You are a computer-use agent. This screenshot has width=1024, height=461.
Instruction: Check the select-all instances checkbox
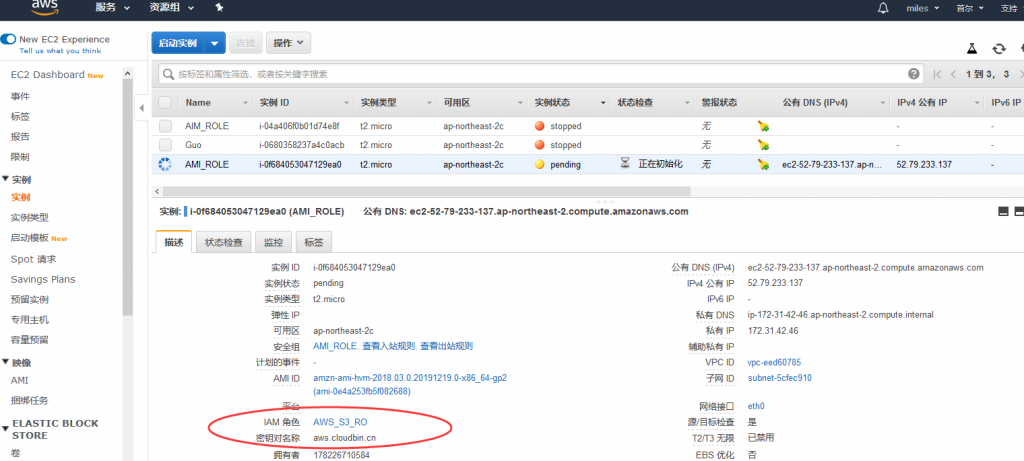pos(165,103)
